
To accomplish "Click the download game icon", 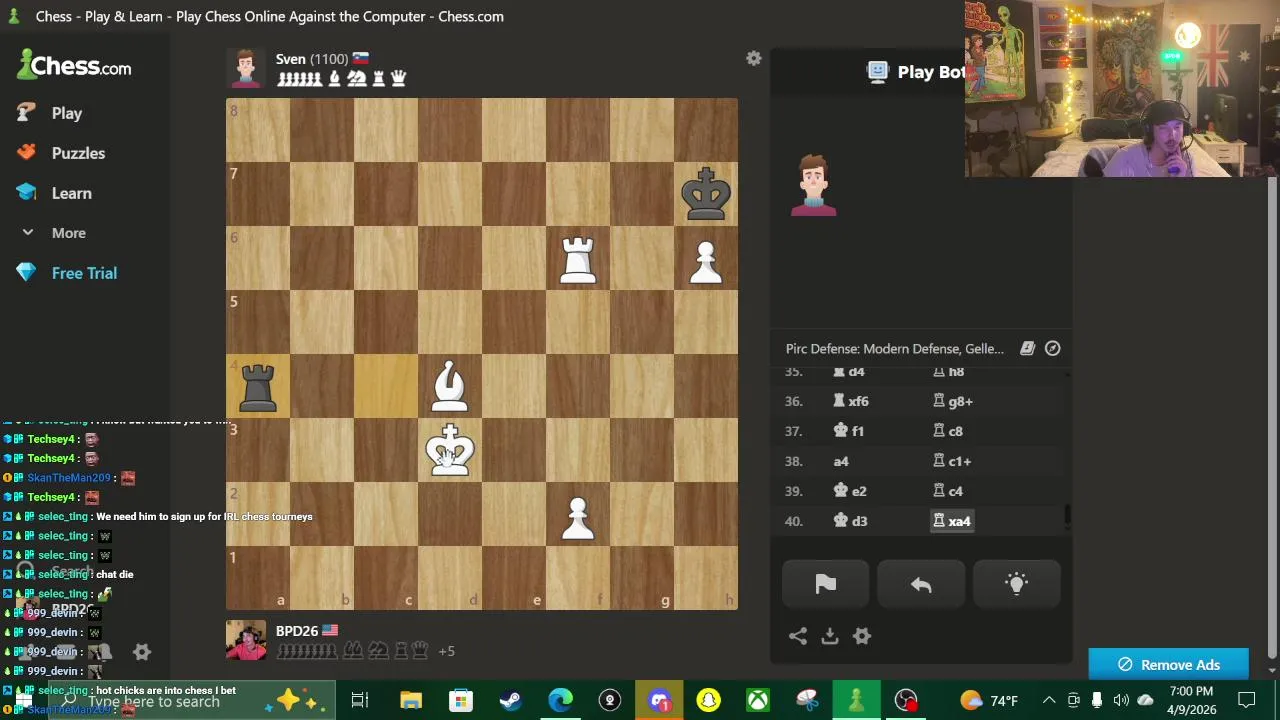I will [x=830, y=636].
